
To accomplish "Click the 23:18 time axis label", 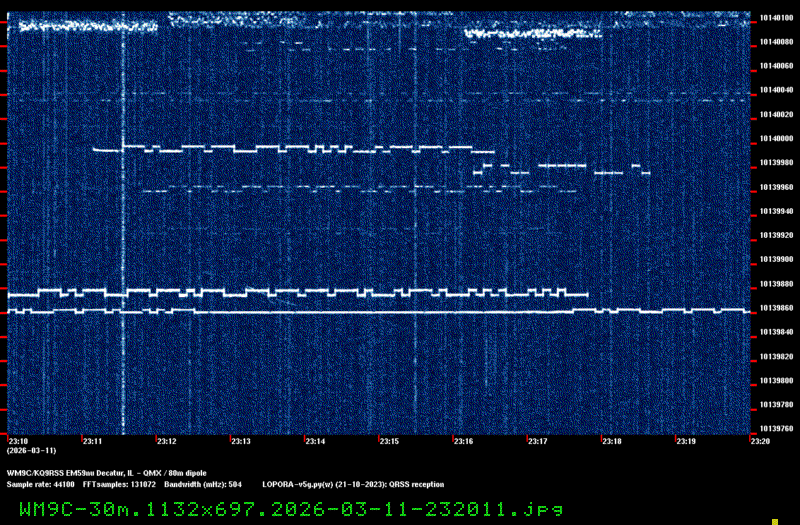I will [612, 441].
